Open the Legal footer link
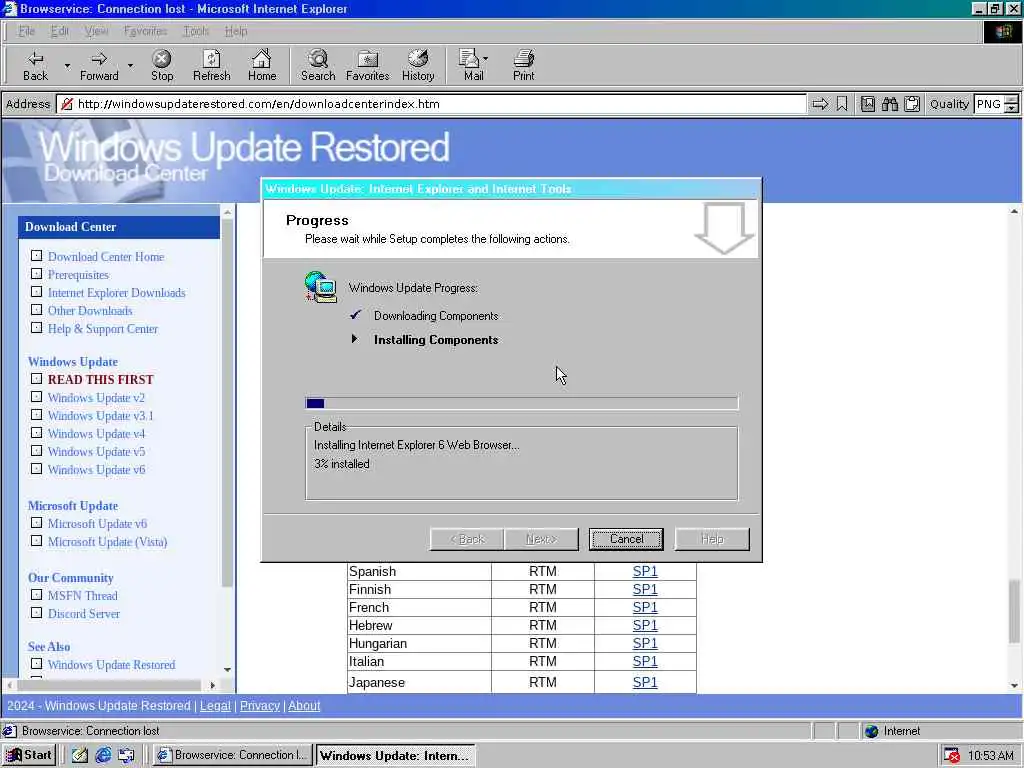 point(215,705)
